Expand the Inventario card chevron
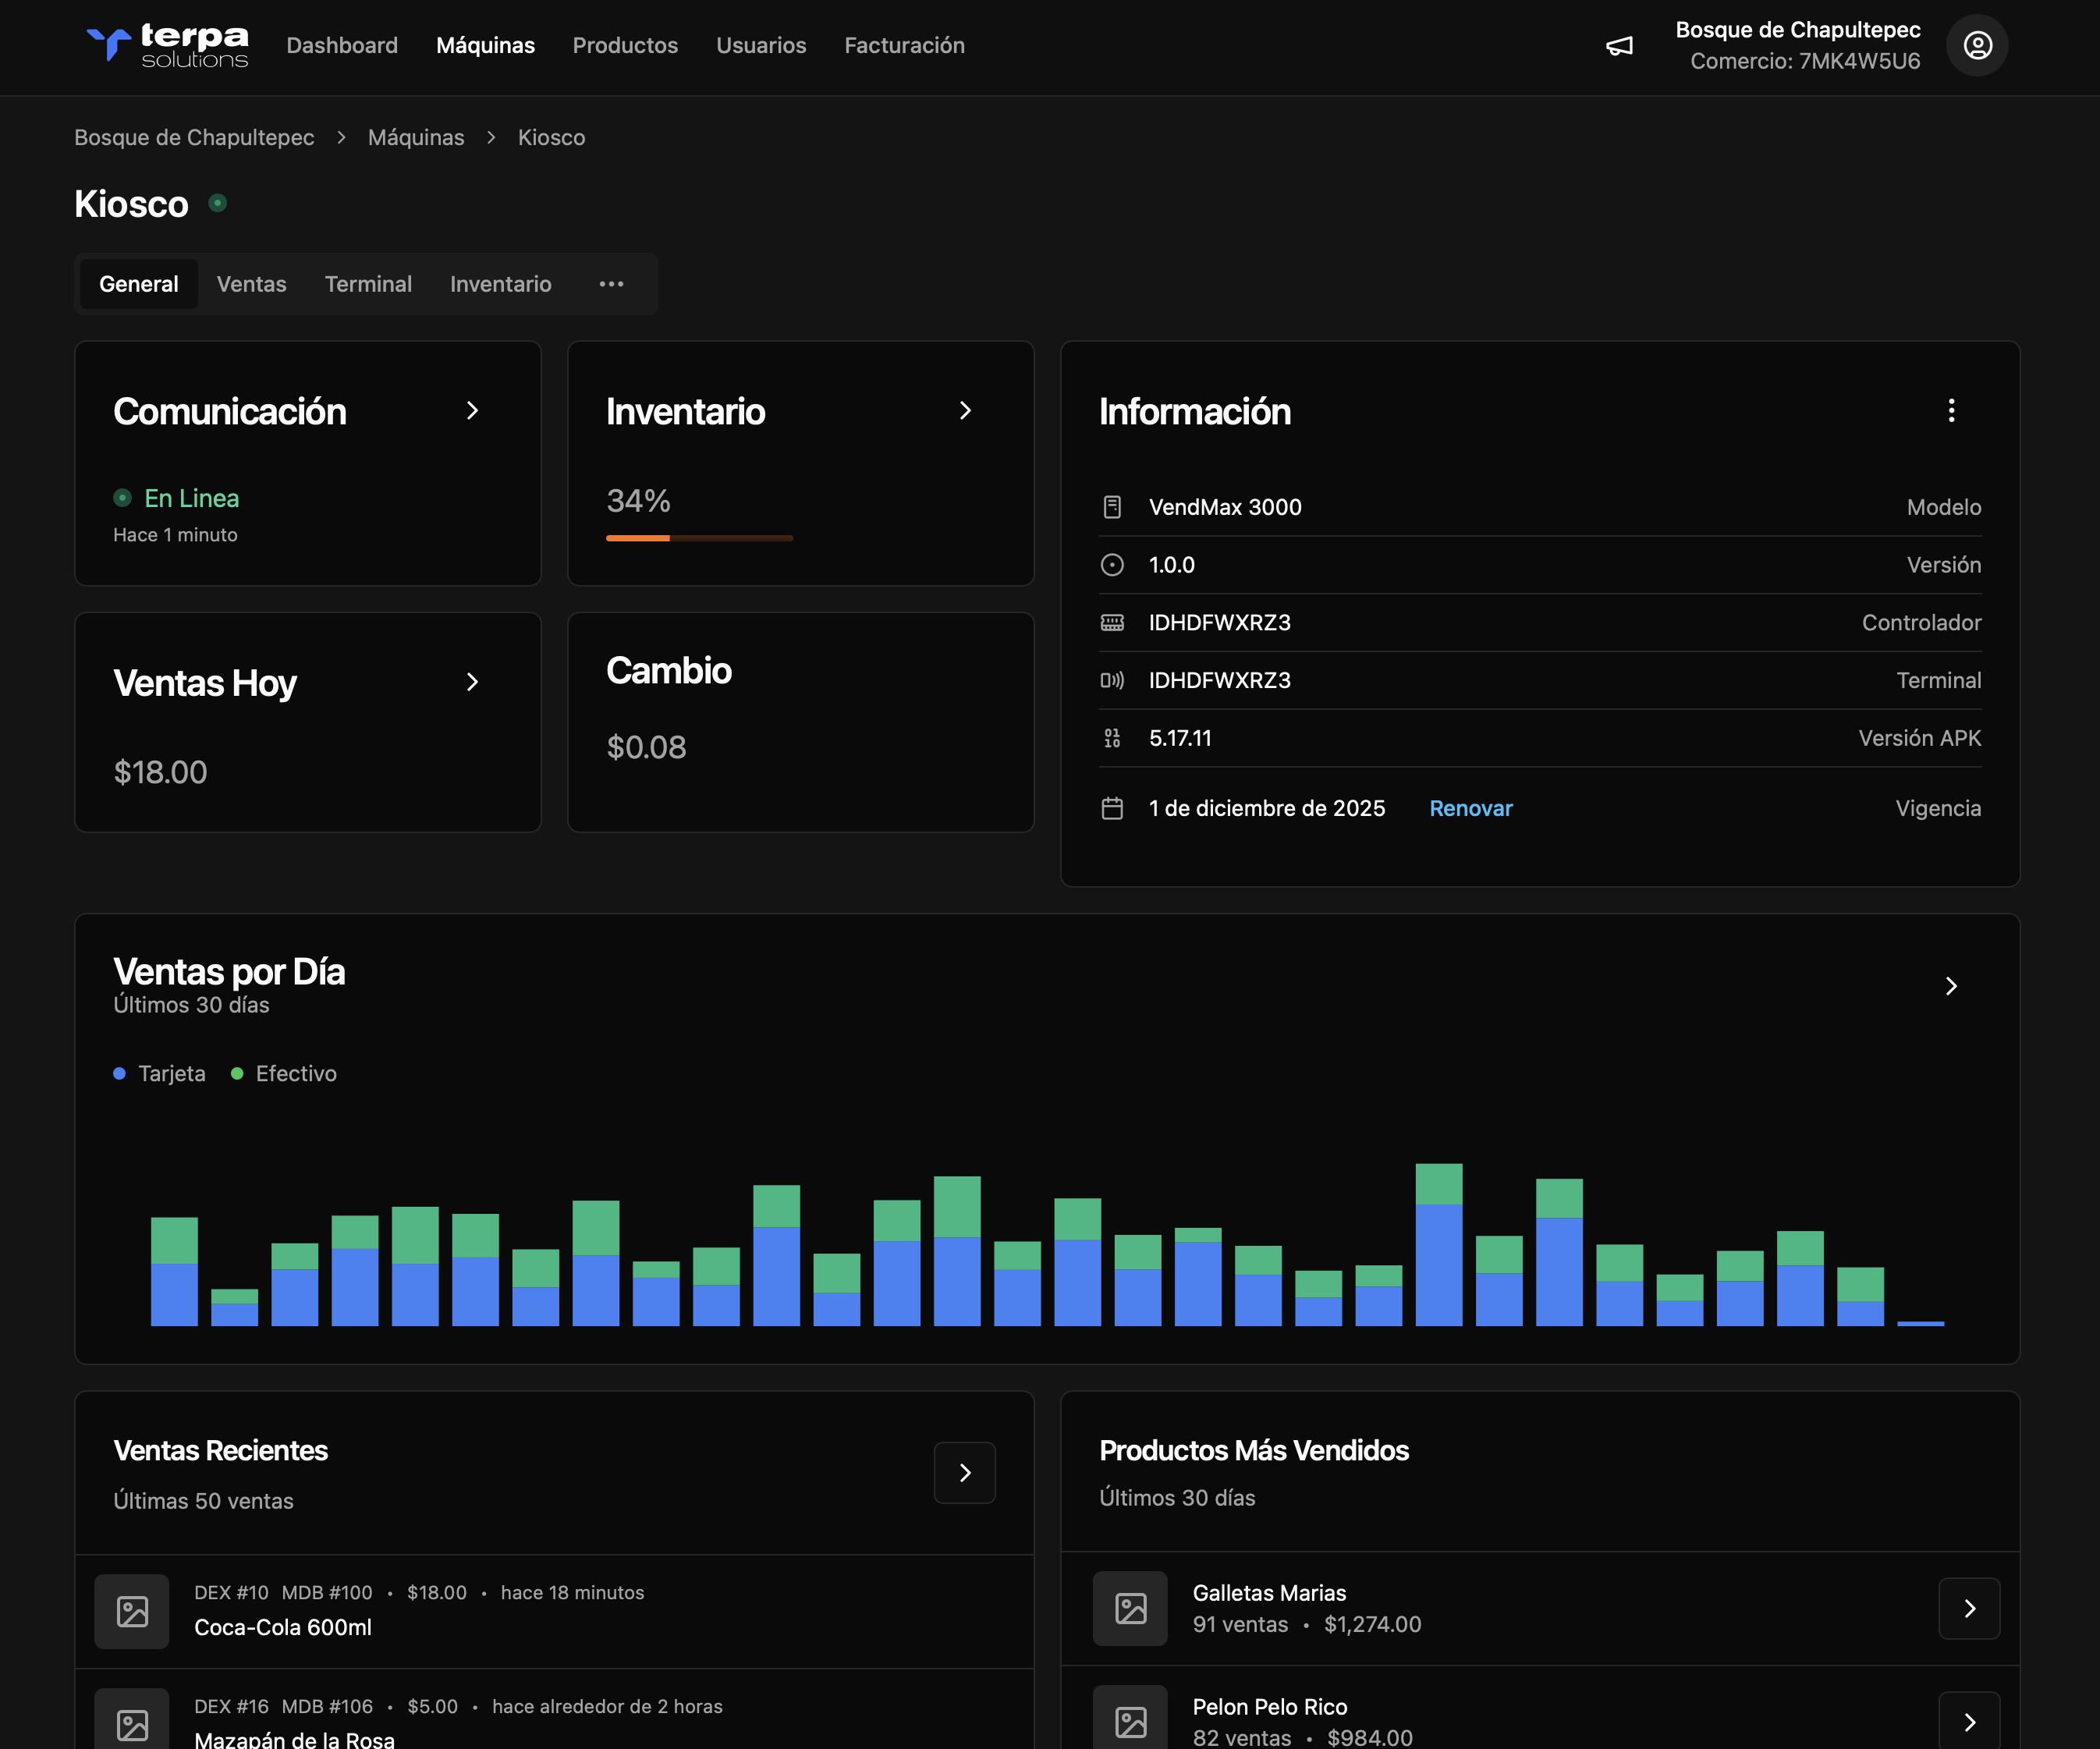Image resolution: width=2100 pixels, height=1749 pixels. (x=965, y=411)
